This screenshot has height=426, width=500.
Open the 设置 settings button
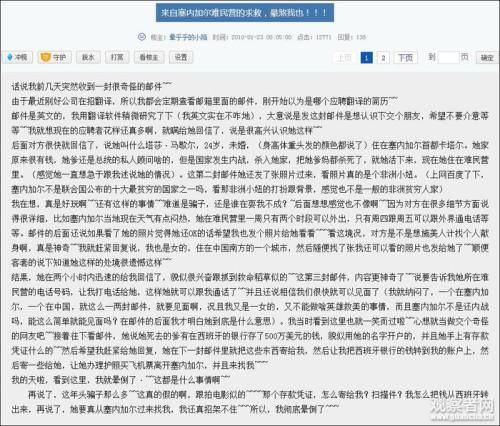181,57
